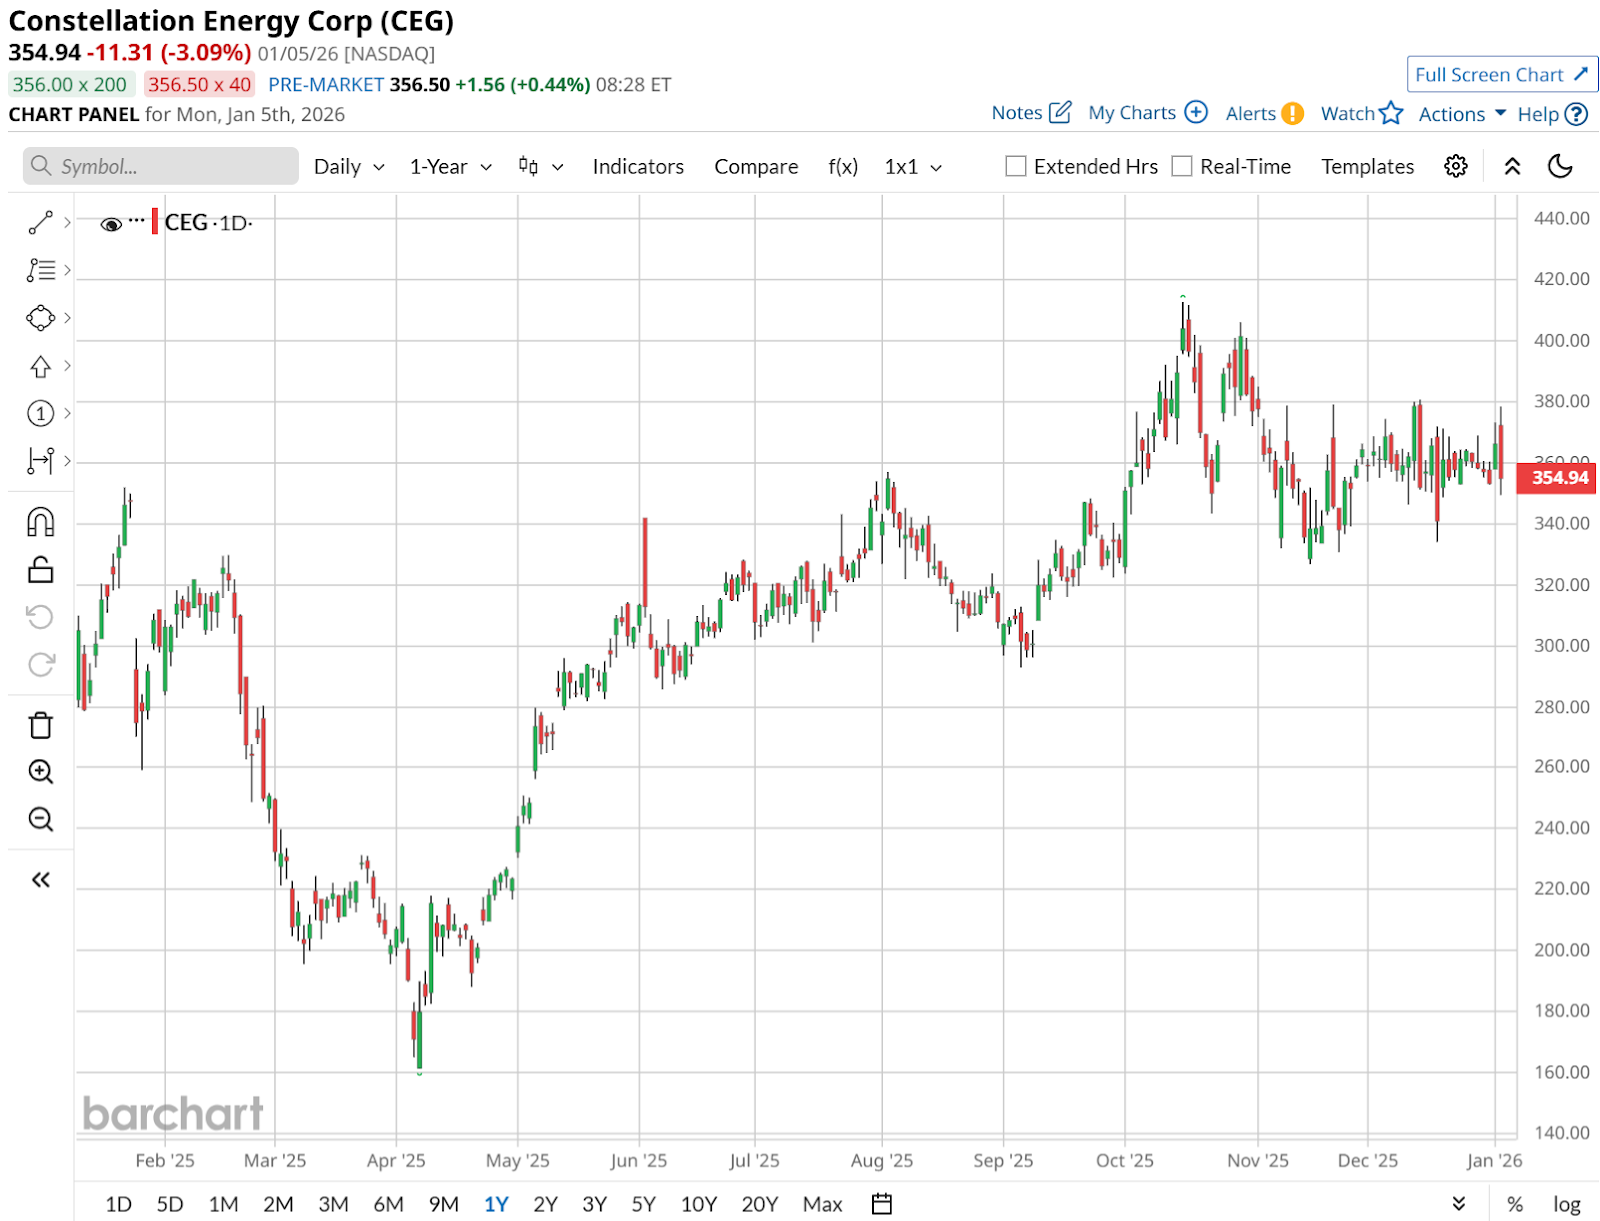The image size is (1600, 1221).
Task: Click the 354.94 current price label
Action: (x=1558, y=477)
